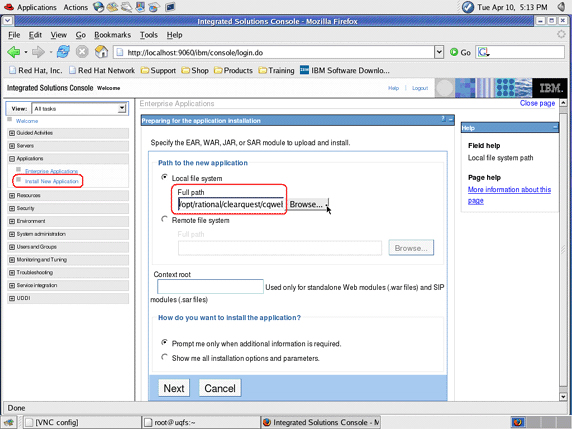This screenshot has width=572, height=429.
Task: Open the Training bookmark folder
Action: point(276,70)
